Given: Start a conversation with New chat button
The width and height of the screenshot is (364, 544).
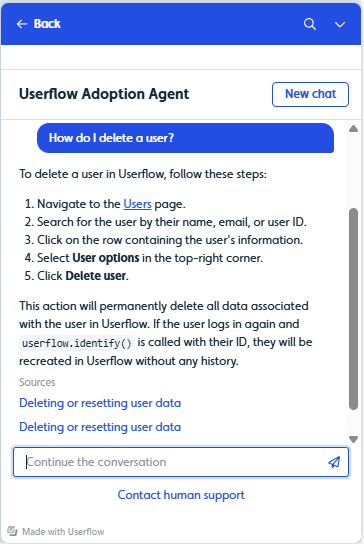Looking at the screenshot, I should [310, 94].
